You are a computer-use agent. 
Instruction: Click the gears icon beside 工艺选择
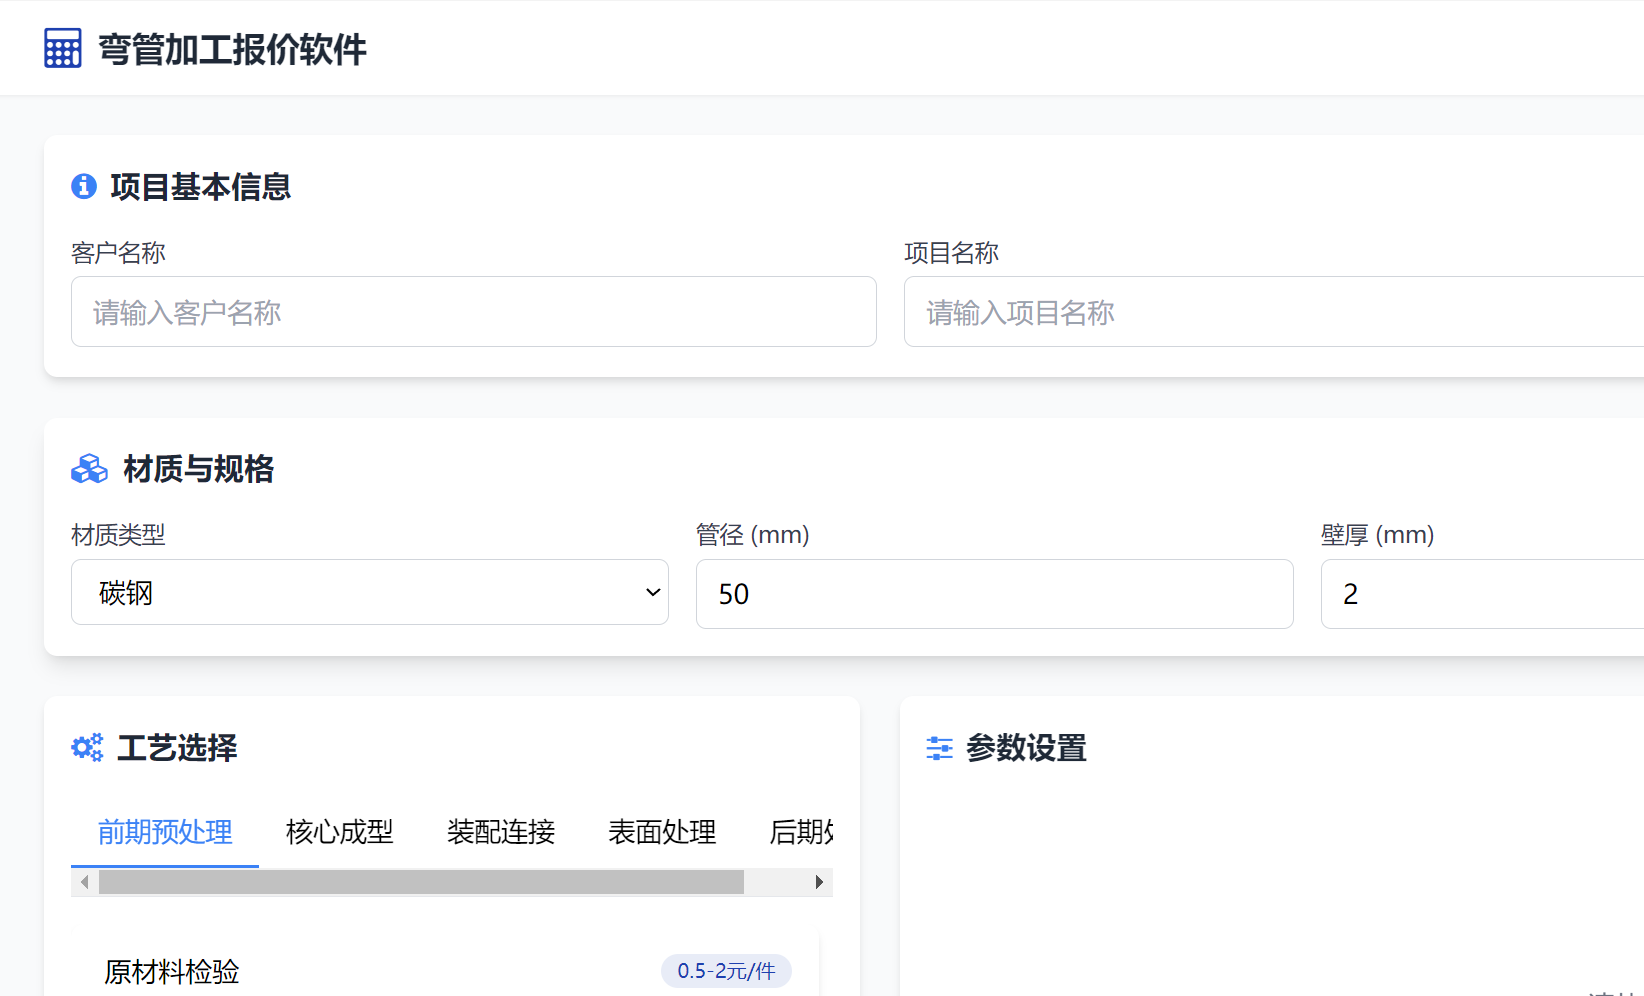[87, 747]
